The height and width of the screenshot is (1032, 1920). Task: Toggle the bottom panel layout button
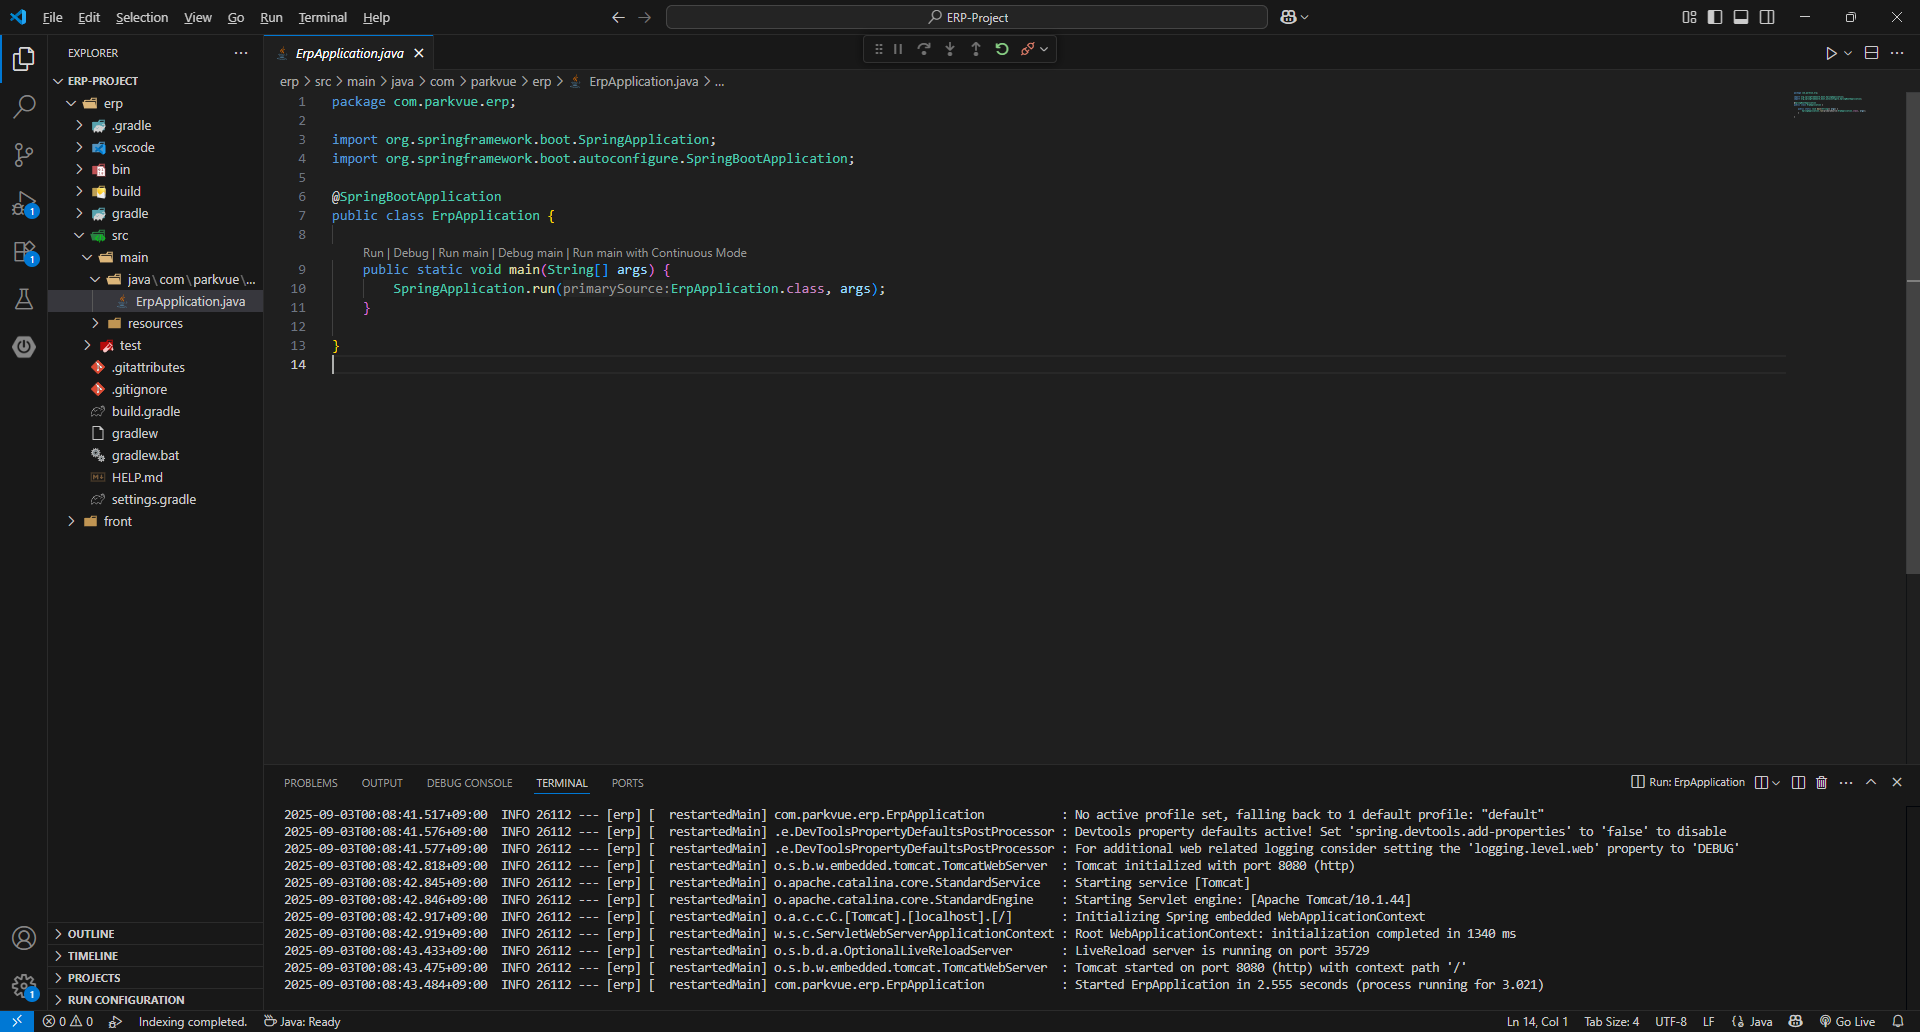pyautogui.click(x=1741, y=17)
